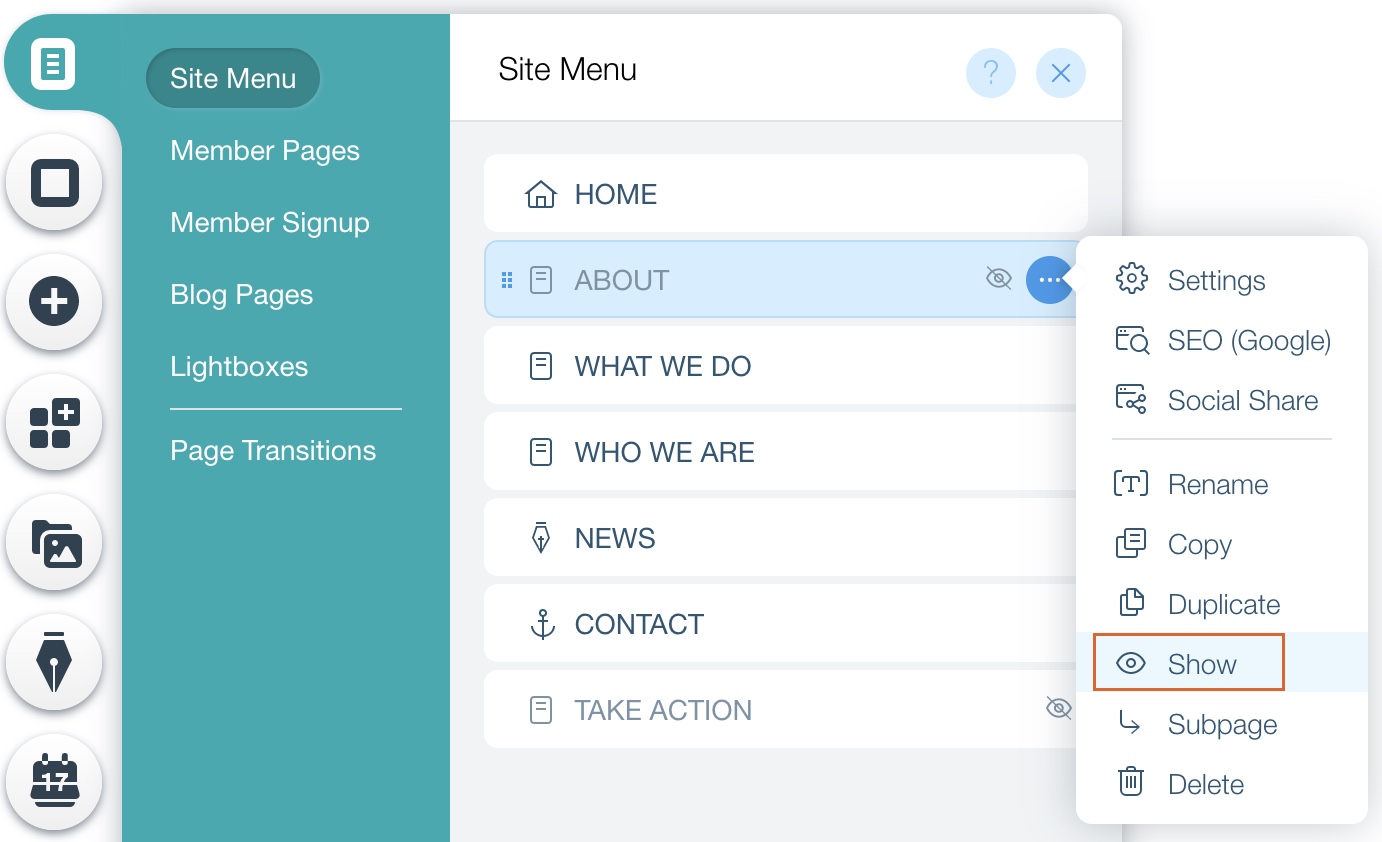Open the Bookings calendar icon panel
Image resolution: width=1382 pixels, height=842 pixels.
pos(54,782)
